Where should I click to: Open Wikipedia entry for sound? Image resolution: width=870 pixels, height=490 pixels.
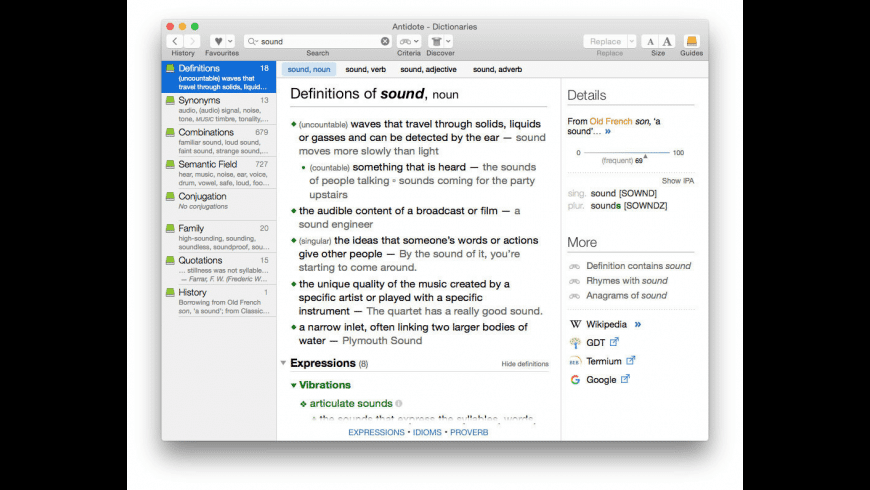tap(606, 325)
